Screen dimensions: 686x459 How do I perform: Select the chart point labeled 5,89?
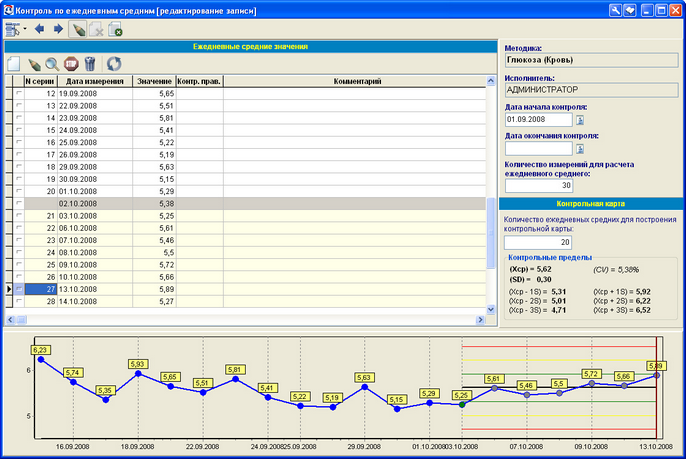tap(656, 375)
